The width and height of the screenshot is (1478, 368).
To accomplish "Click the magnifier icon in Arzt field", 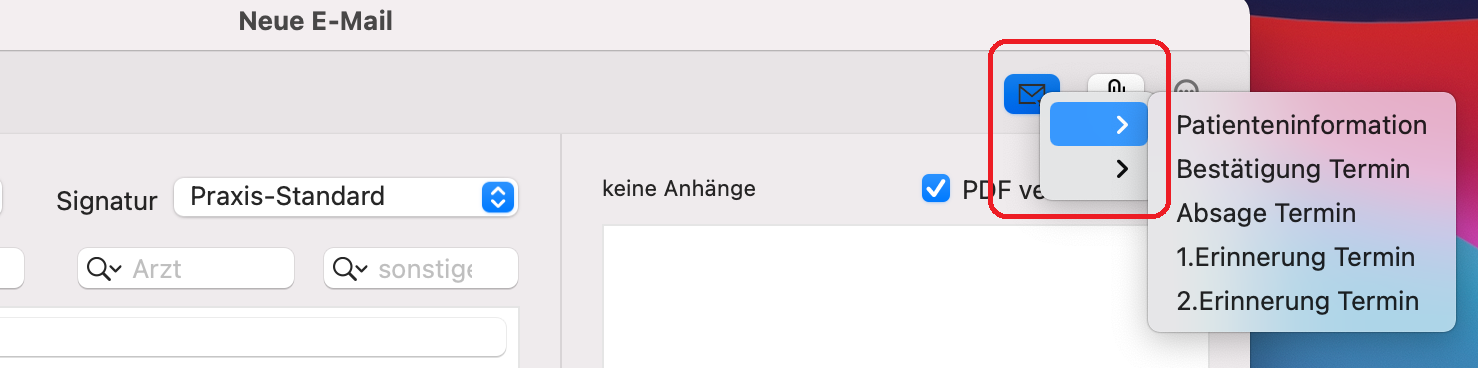I will pyautogui.click(x=104, y=268).
